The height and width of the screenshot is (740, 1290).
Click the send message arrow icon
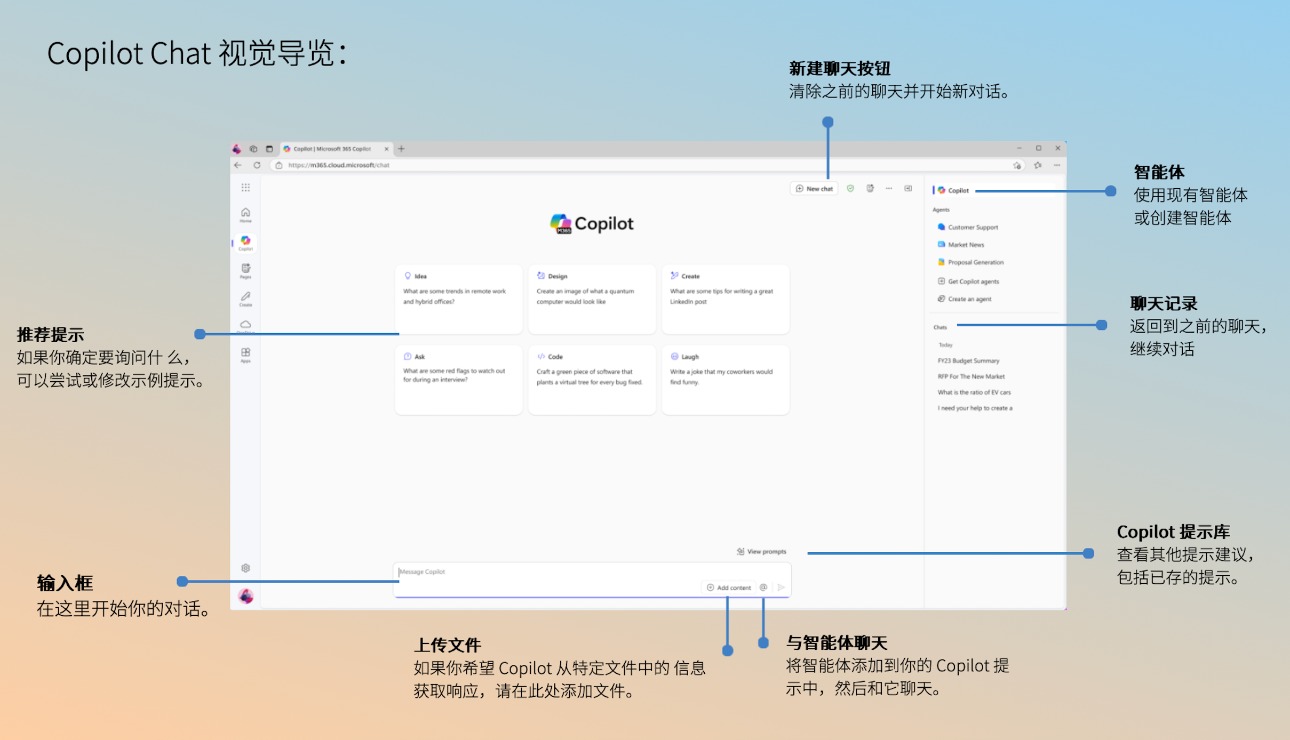pyautogui.click(x=781, y=588)
